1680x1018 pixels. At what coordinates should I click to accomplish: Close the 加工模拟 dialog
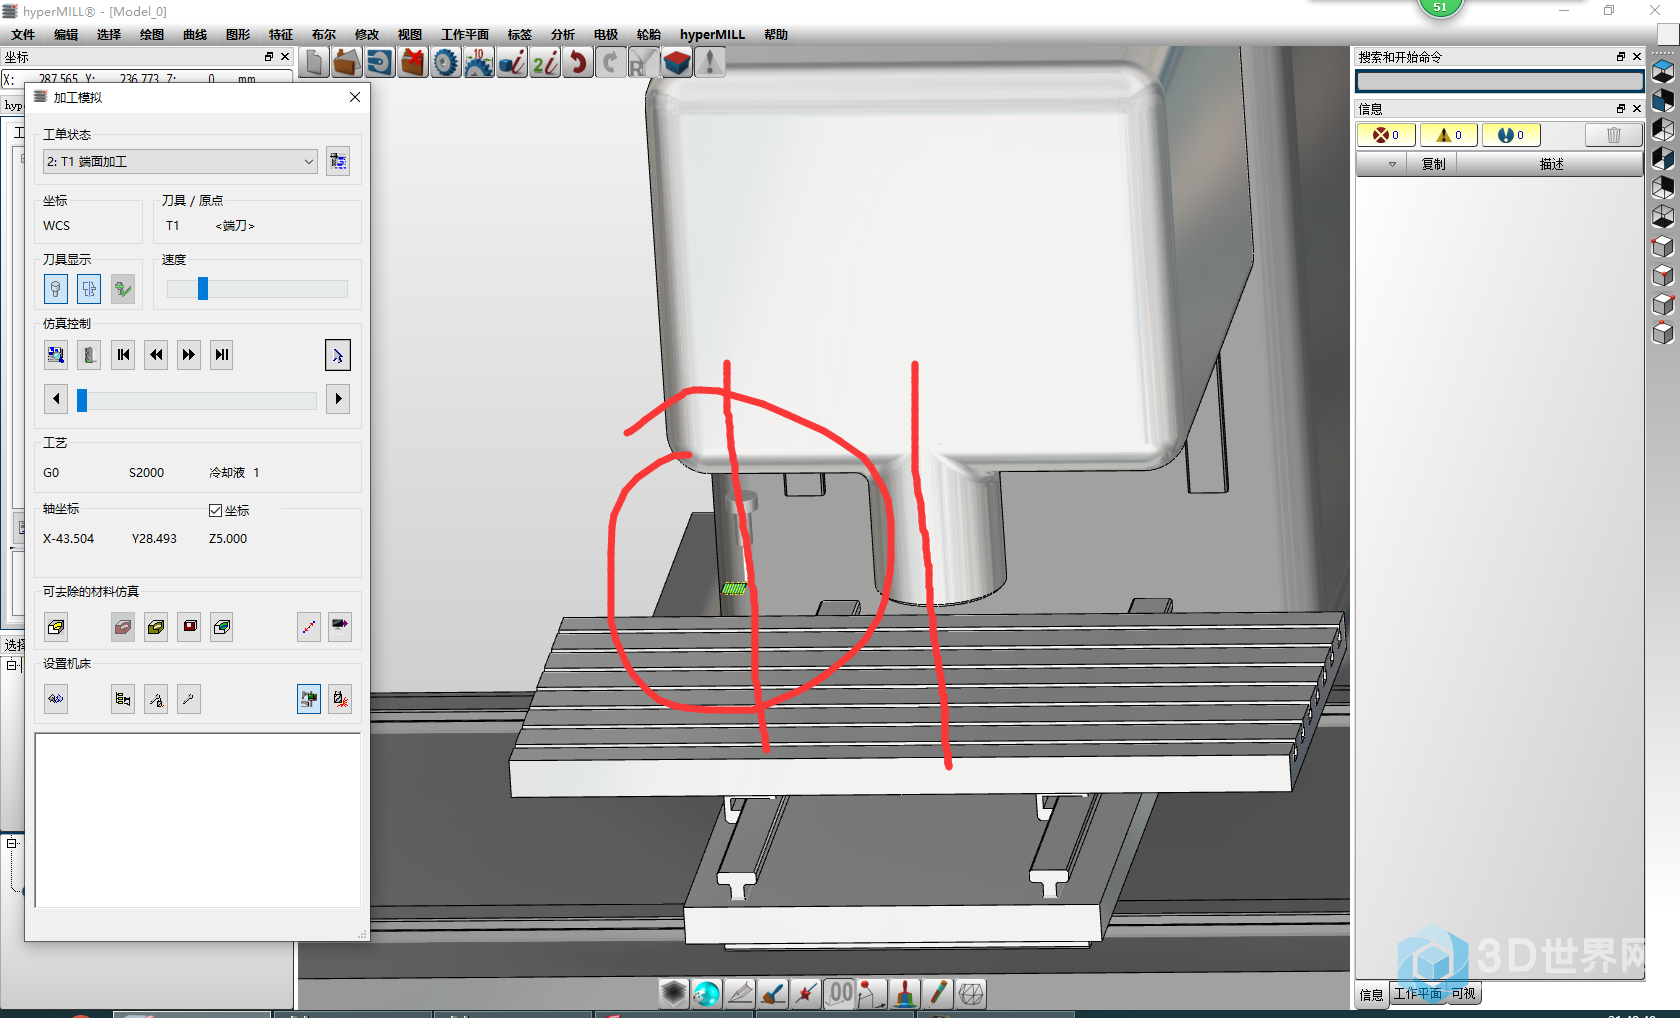point(355,97)
